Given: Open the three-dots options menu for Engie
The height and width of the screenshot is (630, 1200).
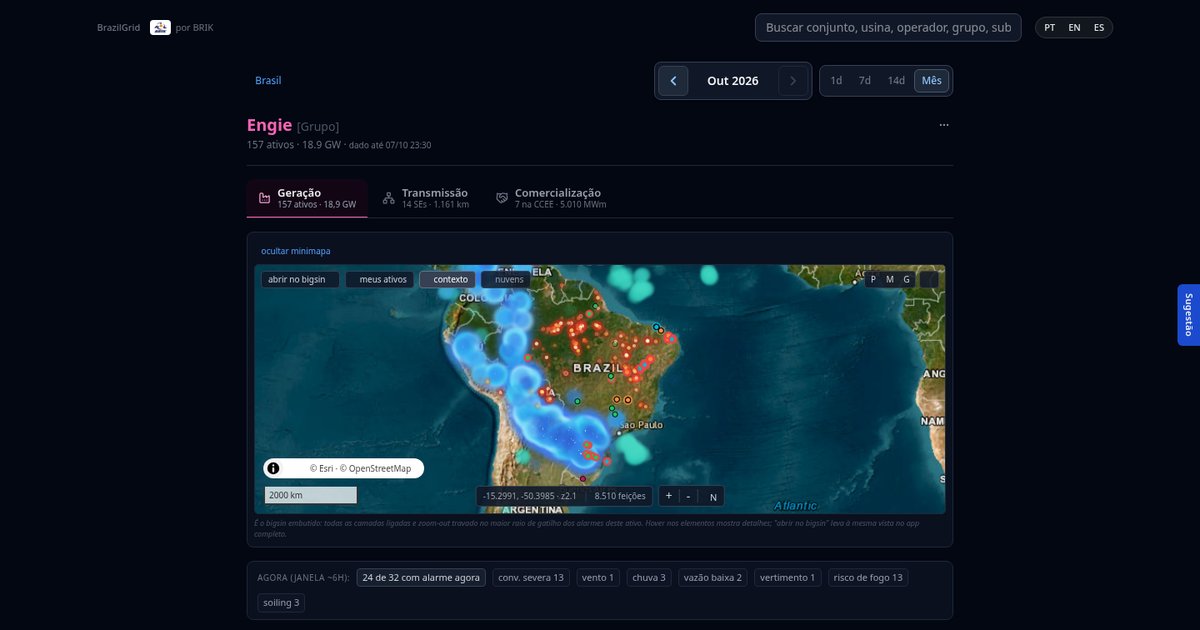Looking at the screenshot, I should tap(944, 125).
